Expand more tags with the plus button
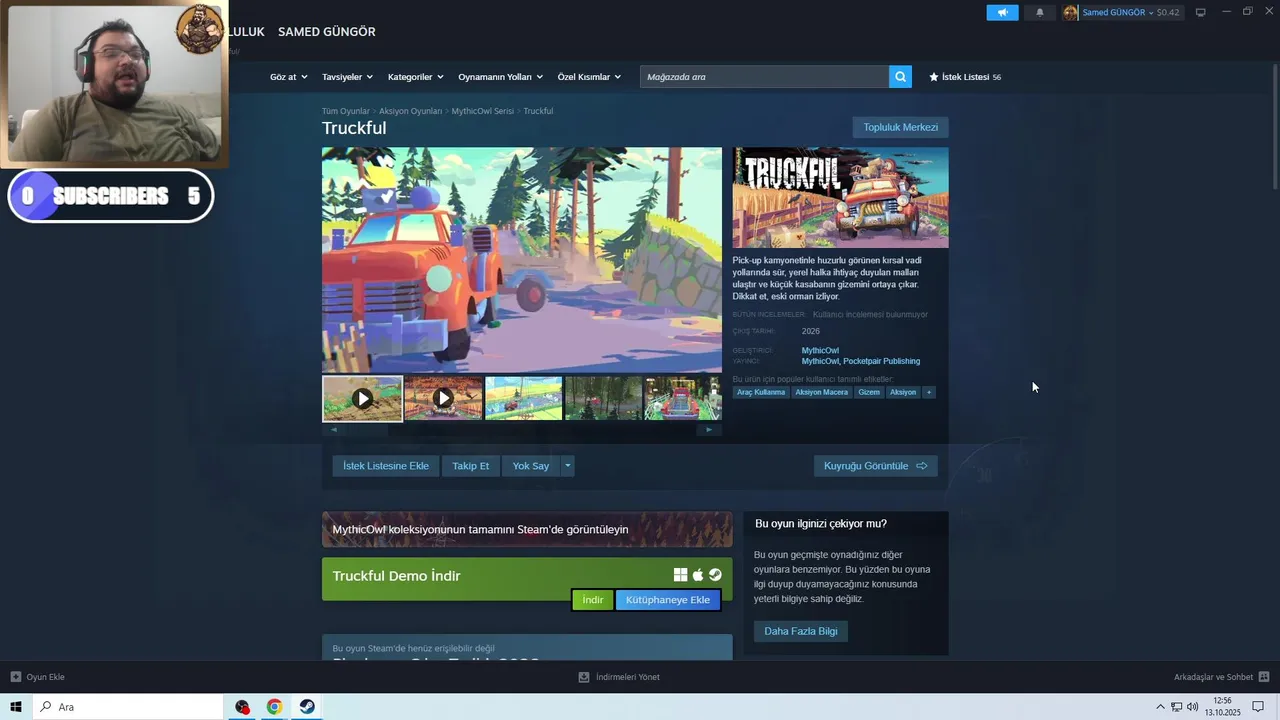The height and width of the screenshot is (720, 1280). tap(929, 392)
